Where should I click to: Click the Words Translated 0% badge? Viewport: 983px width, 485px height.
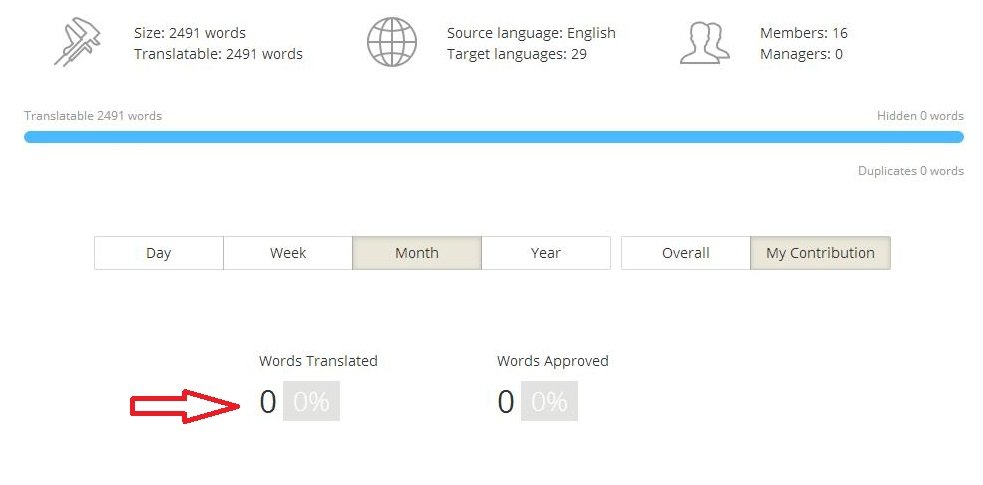tap(311, 401)
